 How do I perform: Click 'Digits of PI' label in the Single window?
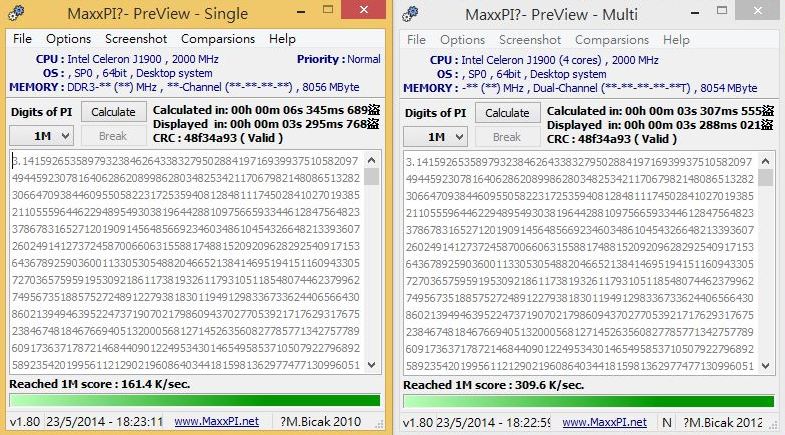point(42,112)
